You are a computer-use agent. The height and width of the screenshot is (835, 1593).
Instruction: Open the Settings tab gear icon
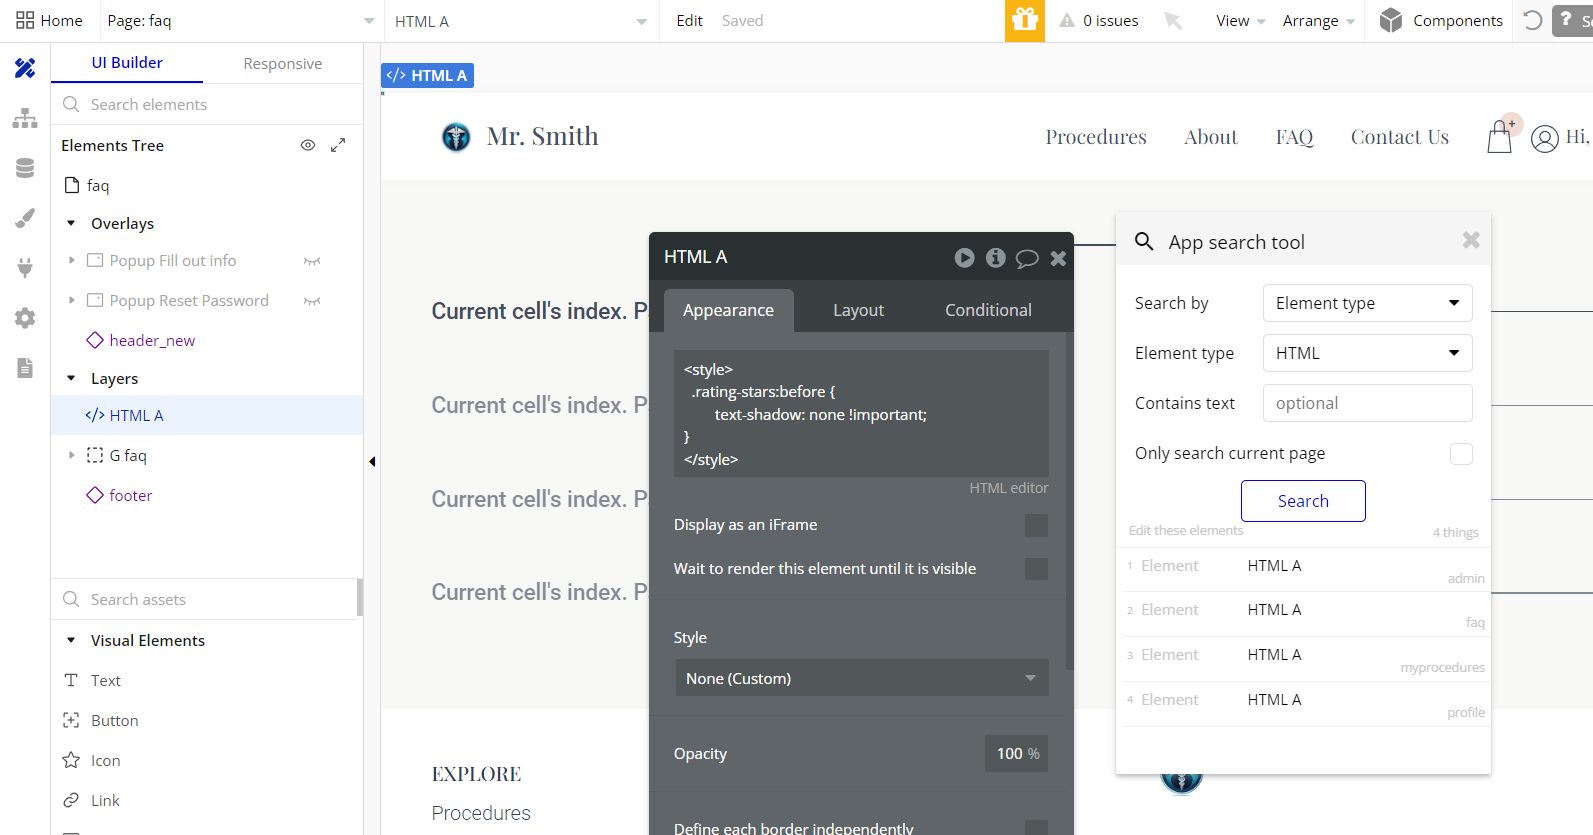tap(25, 318)
